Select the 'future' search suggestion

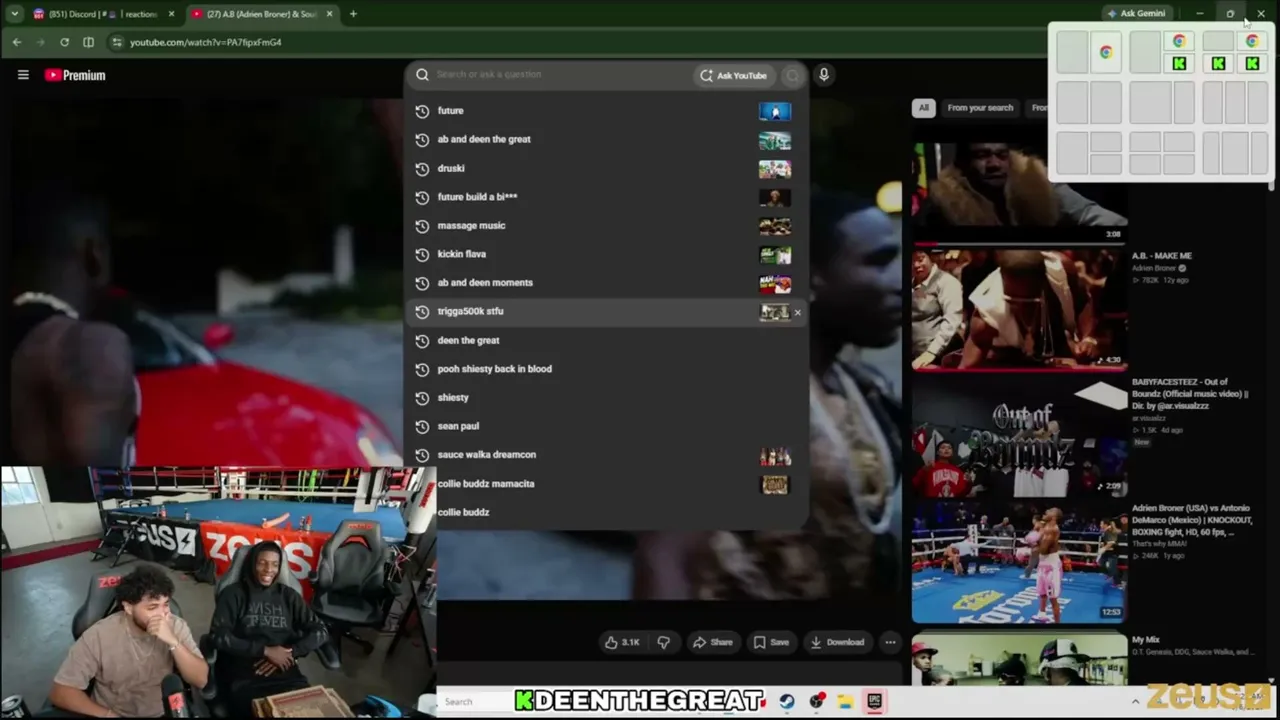(606, 111)
